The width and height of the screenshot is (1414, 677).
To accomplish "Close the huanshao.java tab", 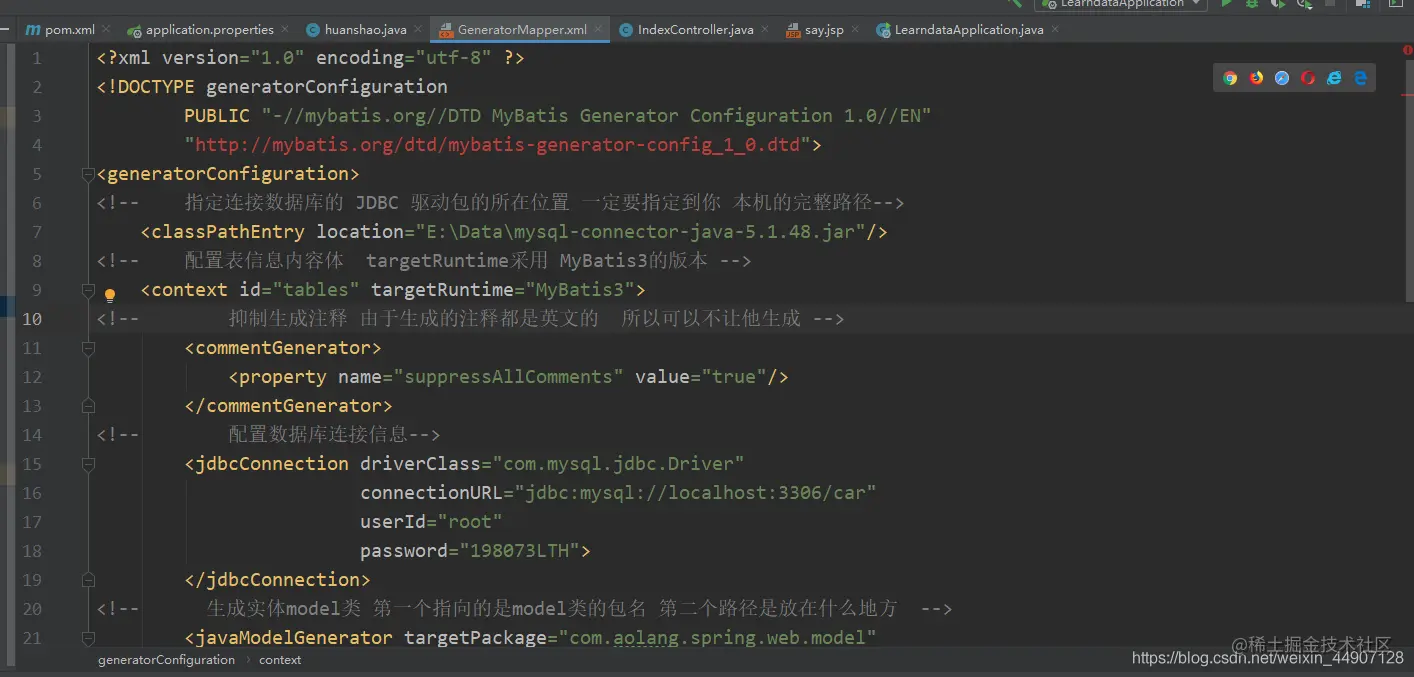I will (x=418, y=30).
